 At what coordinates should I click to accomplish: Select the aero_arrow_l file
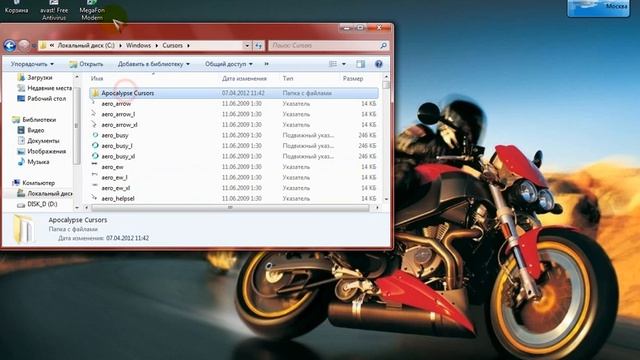point(233,114)
